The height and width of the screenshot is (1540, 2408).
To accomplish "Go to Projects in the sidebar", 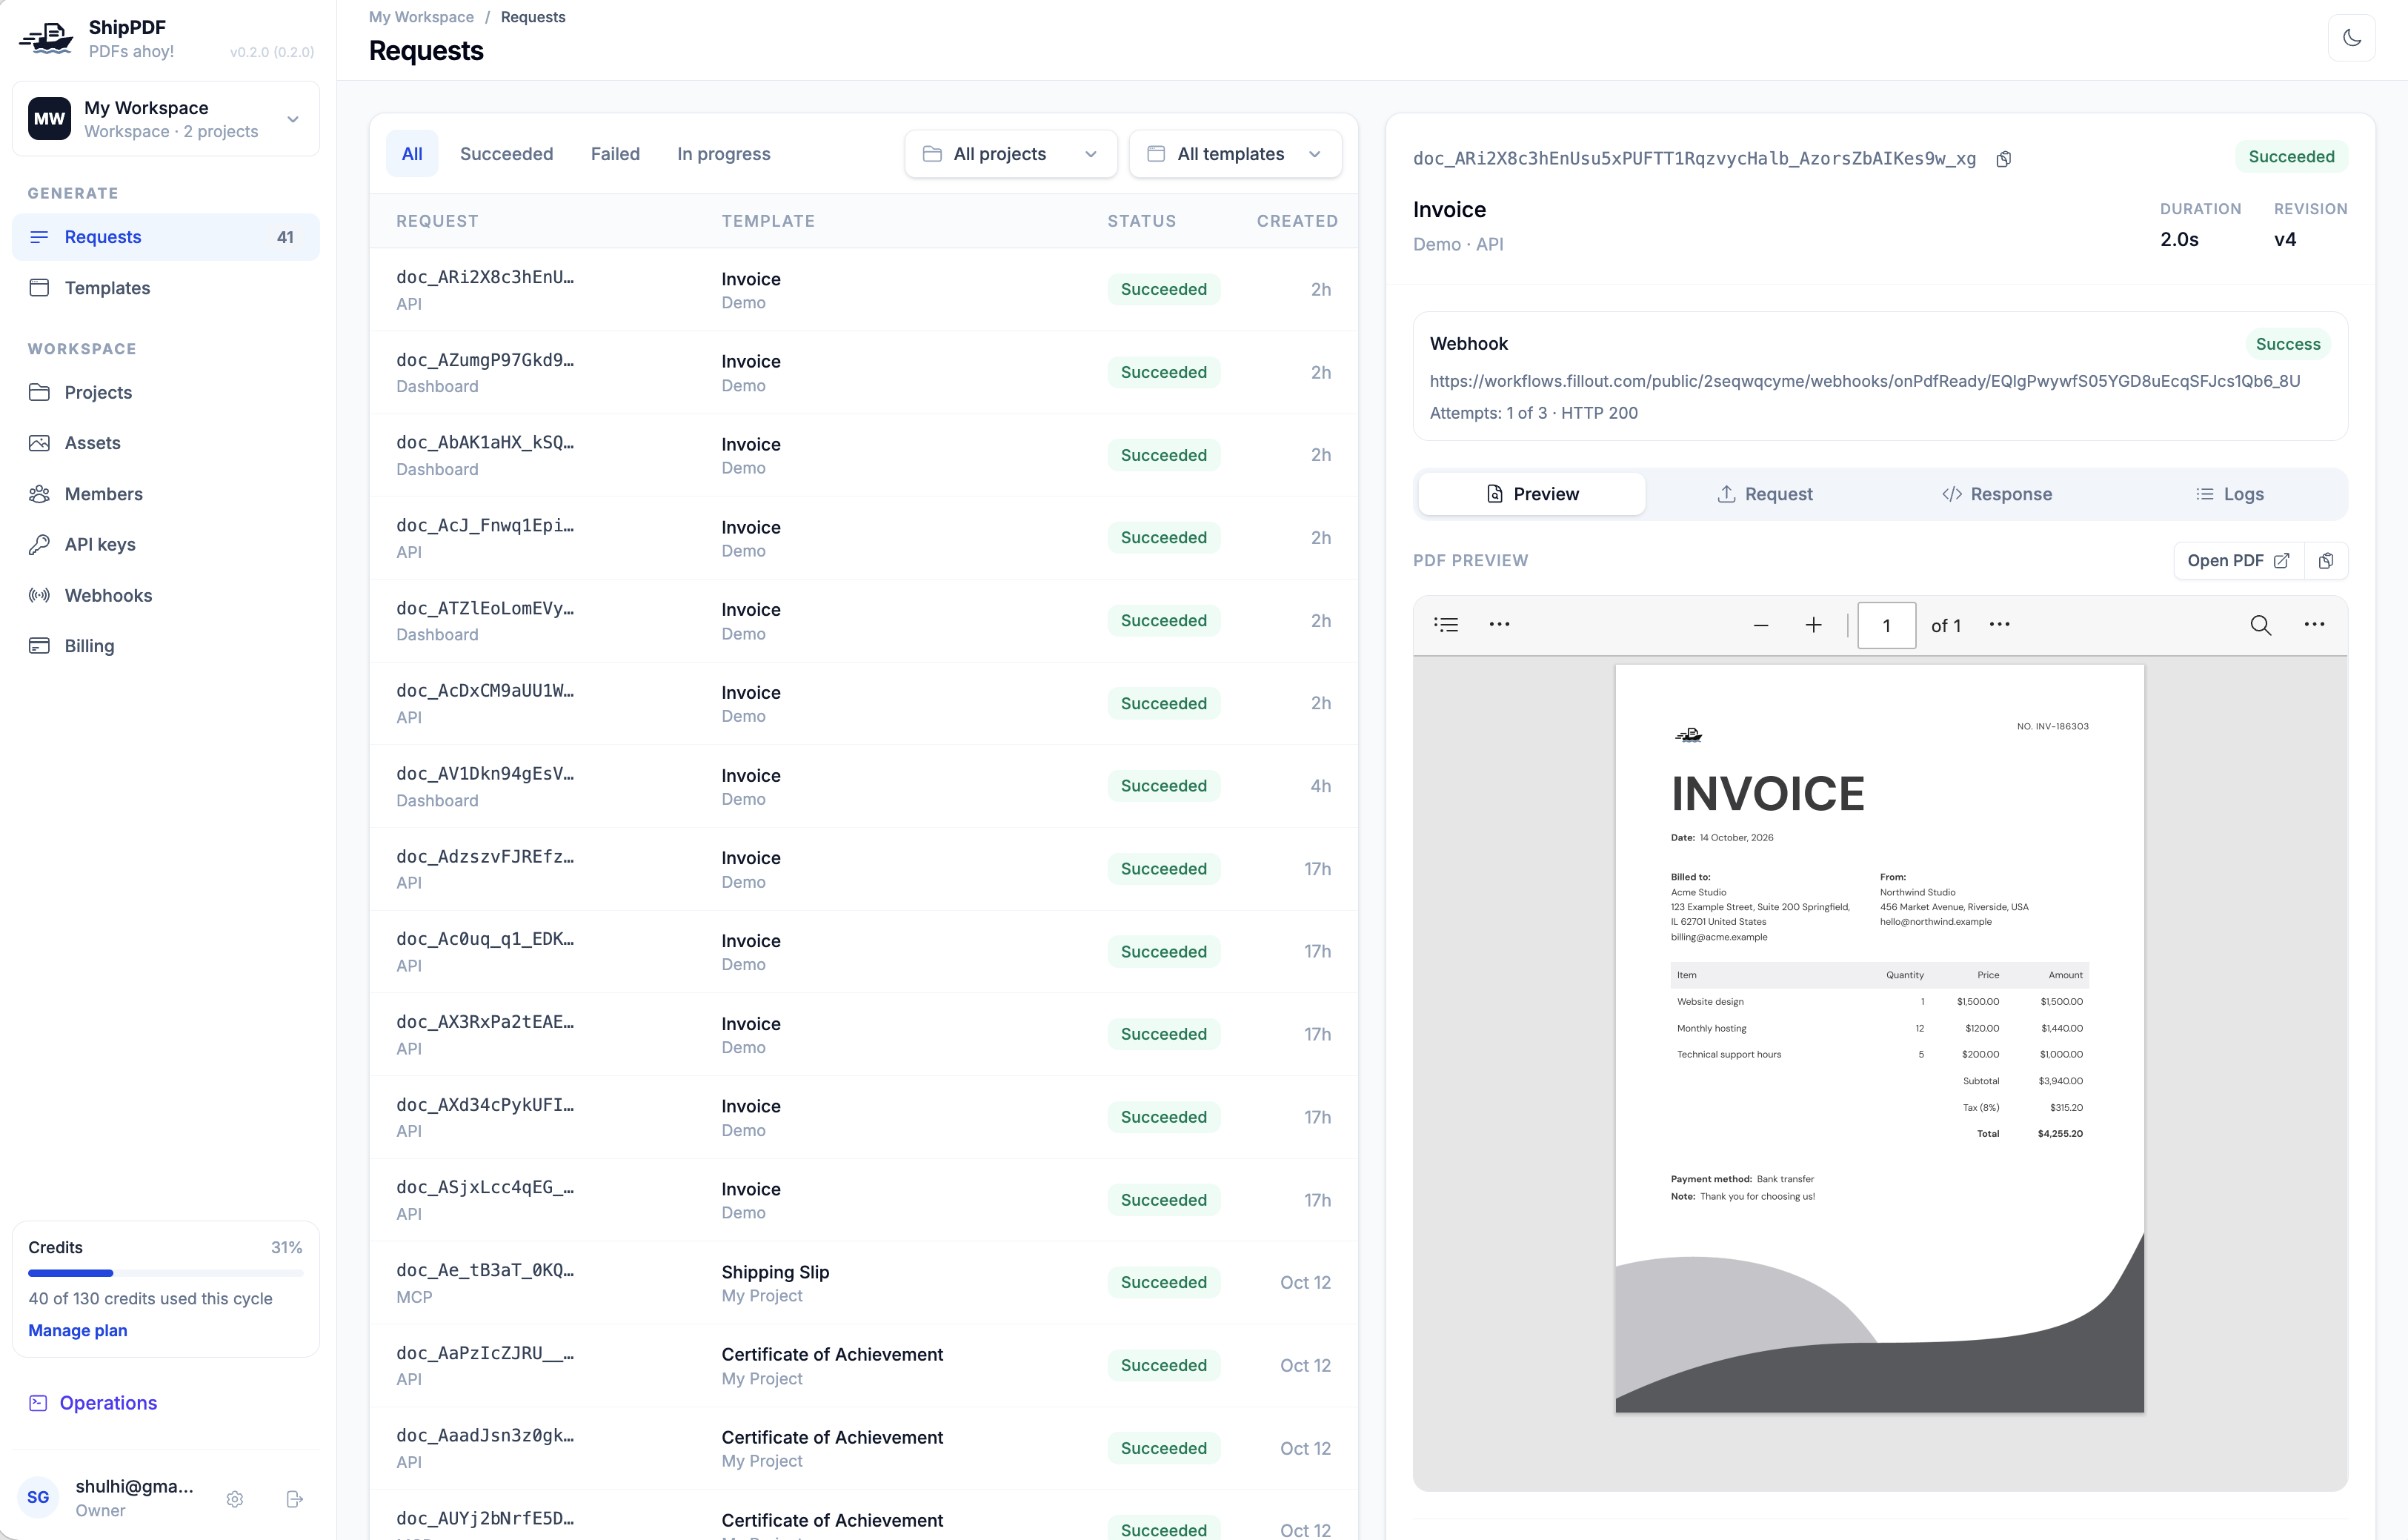I will [166, 392].
